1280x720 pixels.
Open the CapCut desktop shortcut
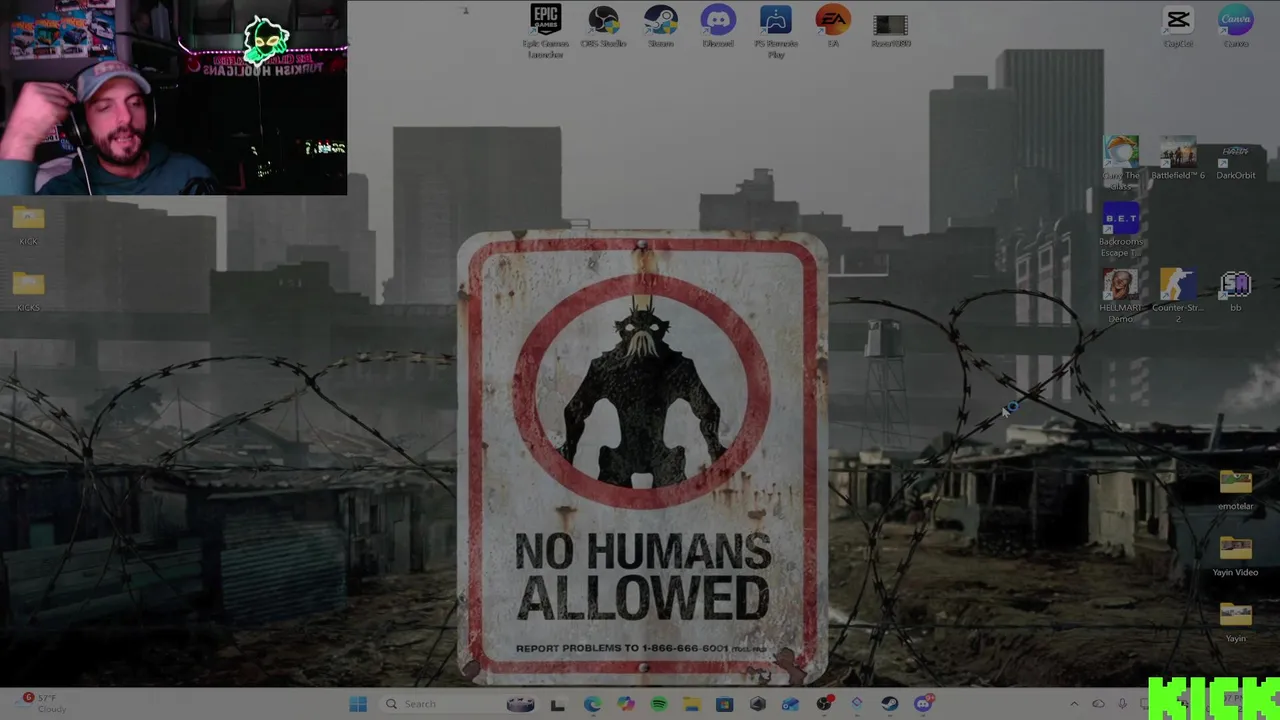(1178, 27)
